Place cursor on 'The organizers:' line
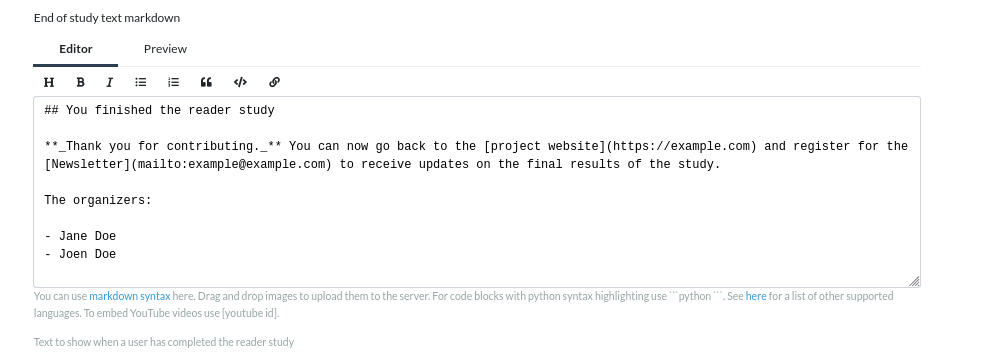 [98, 200]
